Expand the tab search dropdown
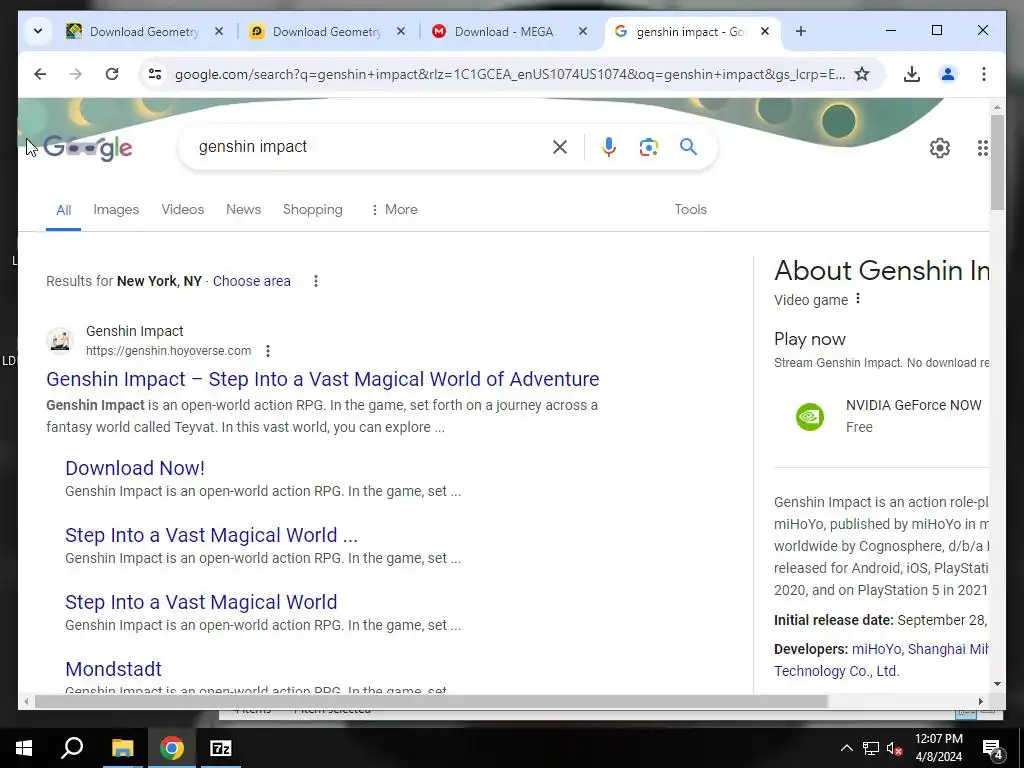This screenshot has height=768, width=1024. coord(38,31)
